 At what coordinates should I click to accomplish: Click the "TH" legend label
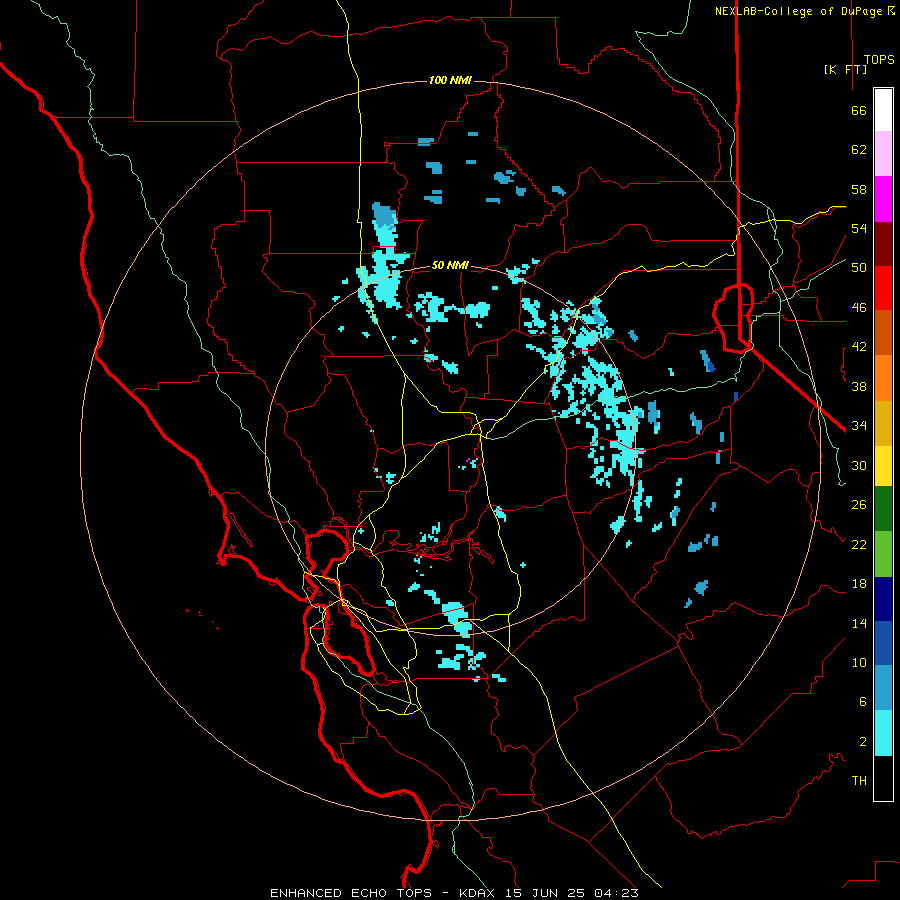tap(859, 781)
